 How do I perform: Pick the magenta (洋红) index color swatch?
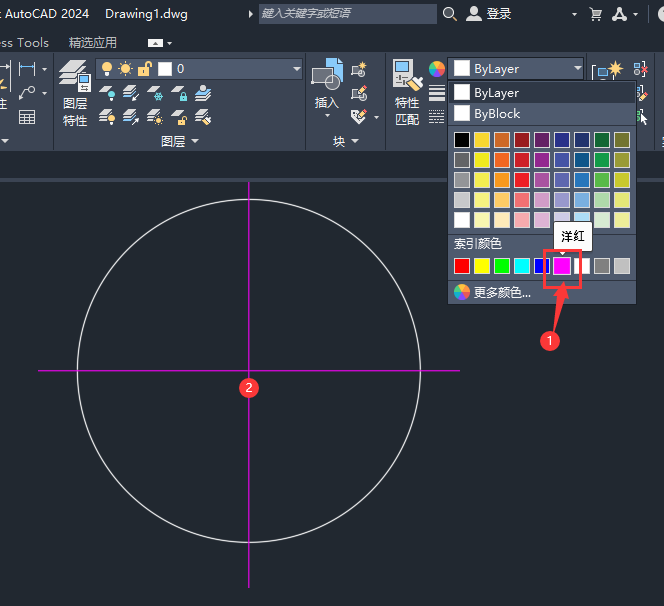[x=562, y=266]
